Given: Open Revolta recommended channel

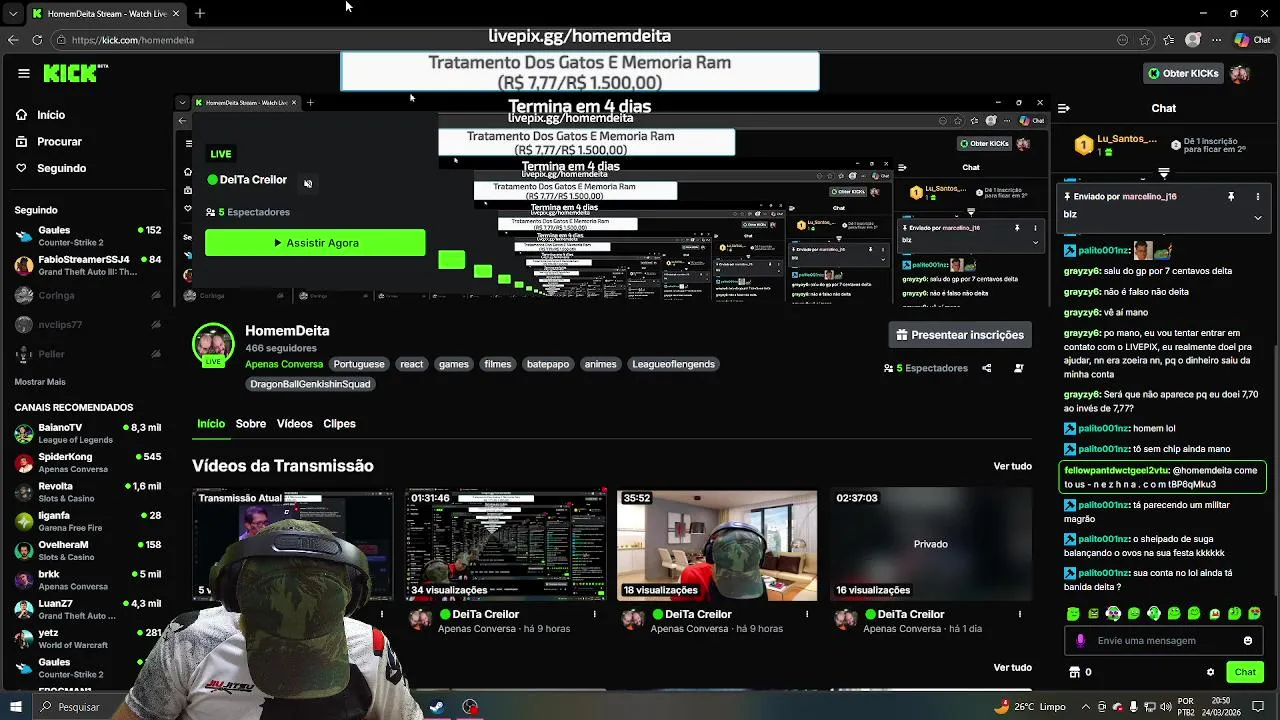Looking at the screenshot, I should [x=88, y=492].
